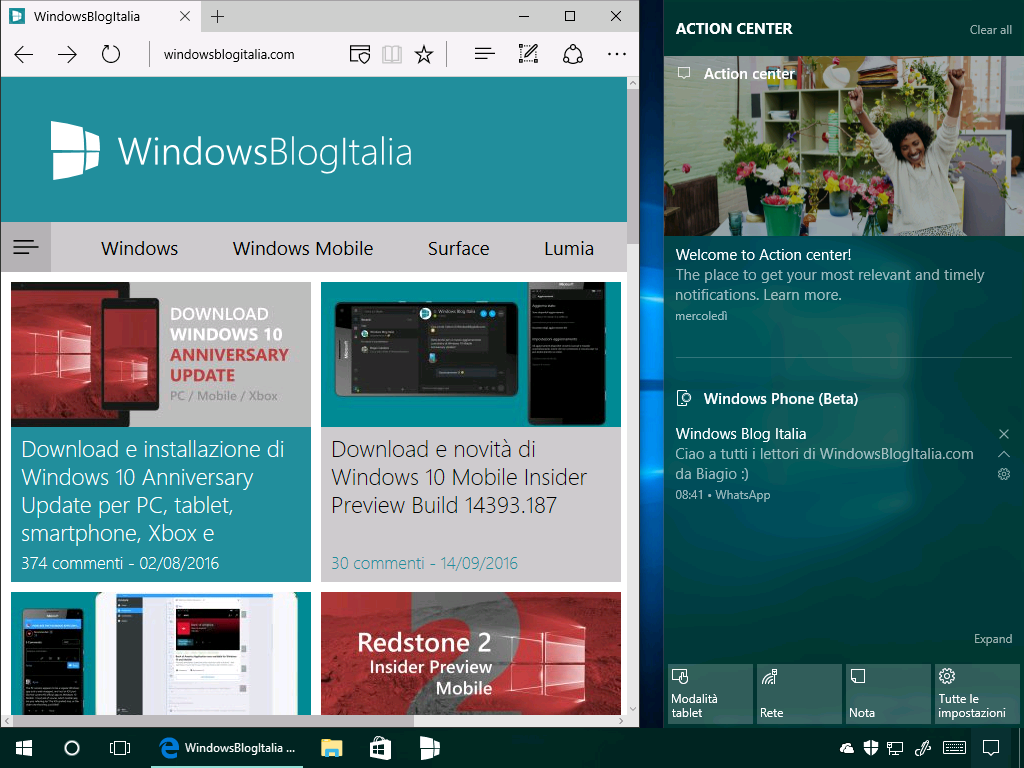Open the Windows Blog Italia WhatsApp message
Image resolution: width=1024 pixels, height=768 pixels.
(824, 464)
